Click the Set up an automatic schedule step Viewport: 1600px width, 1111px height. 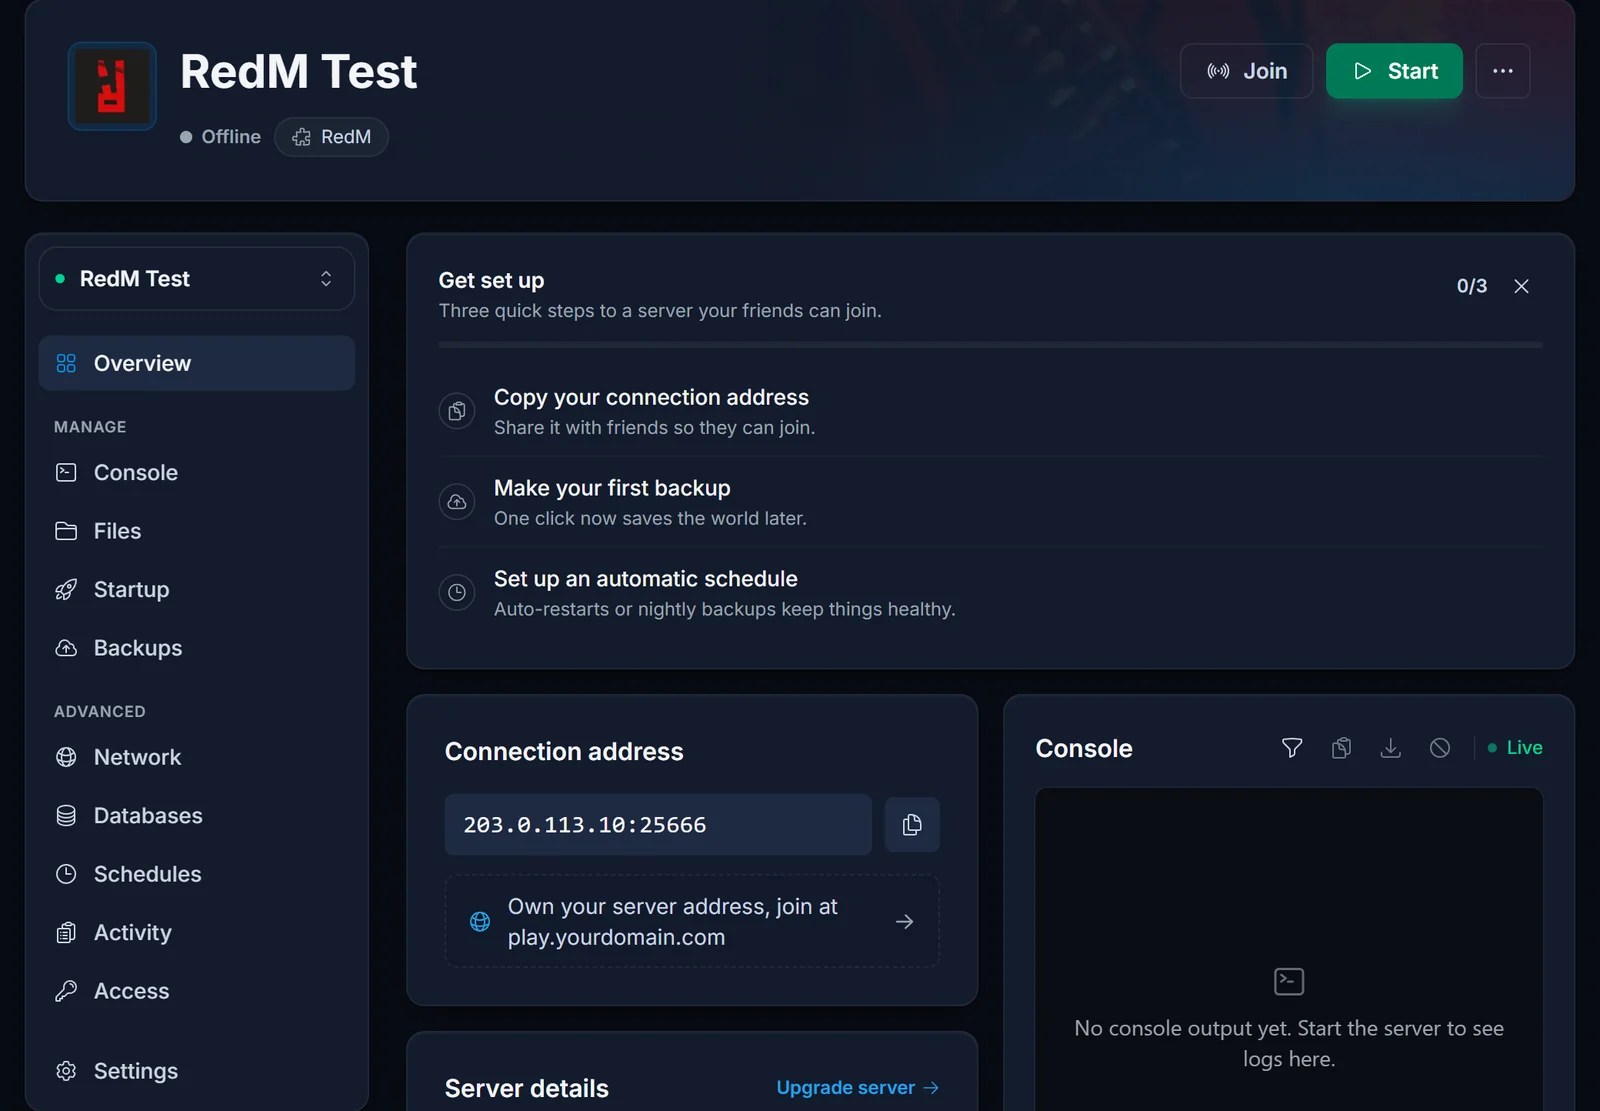point(990,593)
